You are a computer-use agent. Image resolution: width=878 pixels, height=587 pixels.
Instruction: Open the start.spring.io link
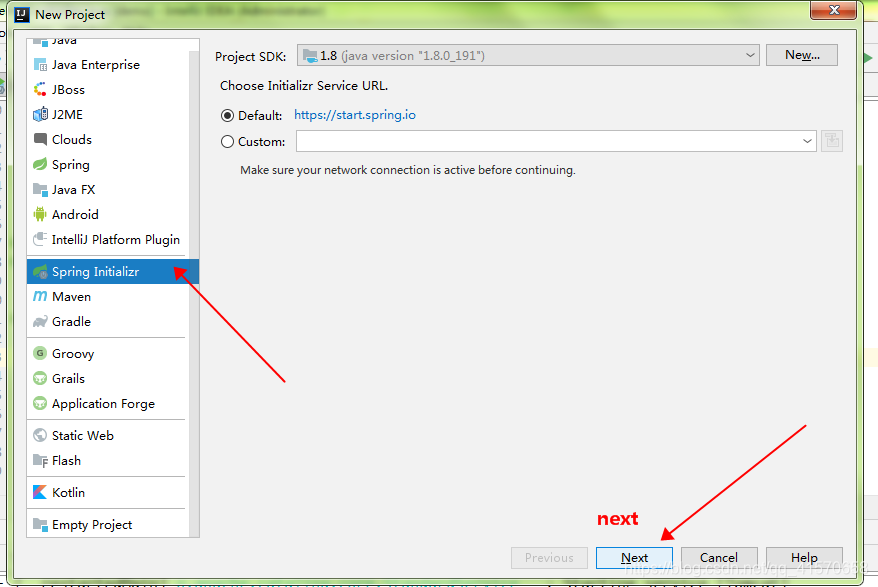[x=355, y=115]
